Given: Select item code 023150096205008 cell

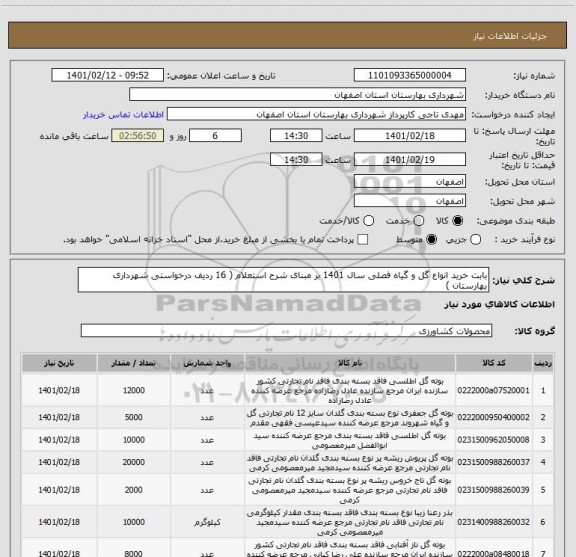Looking at the screenshot, I should click(493, 440).
